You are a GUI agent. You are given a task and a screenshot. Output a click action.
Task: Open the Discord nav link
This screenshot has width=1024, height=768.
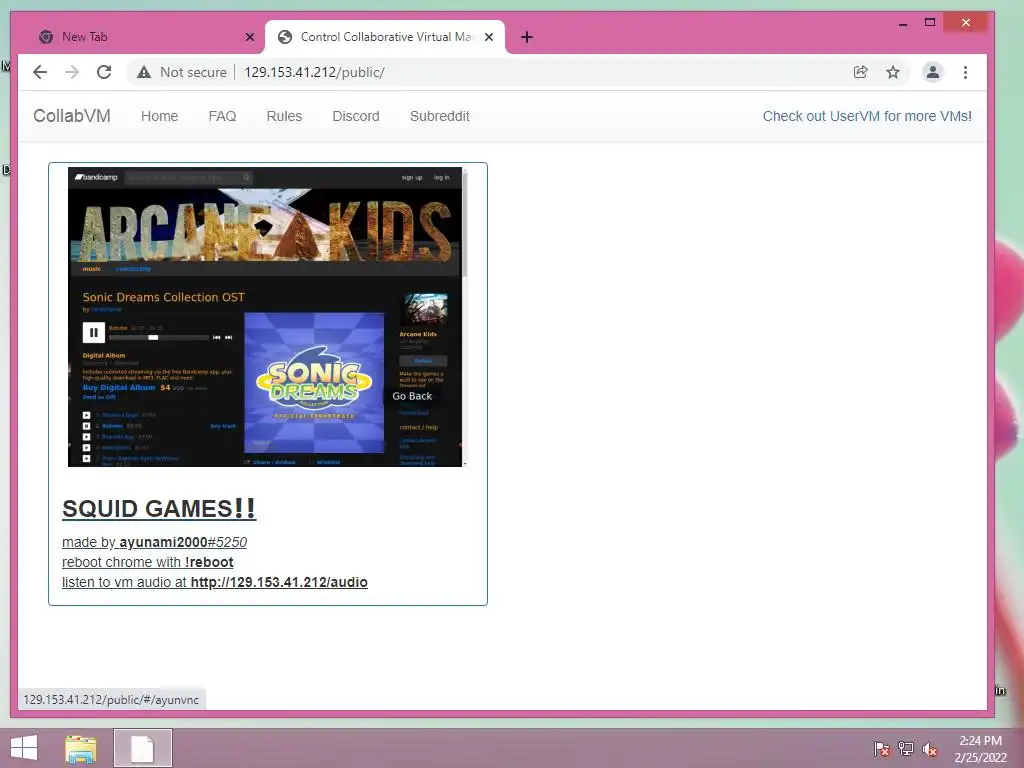[x=356, y=116]
